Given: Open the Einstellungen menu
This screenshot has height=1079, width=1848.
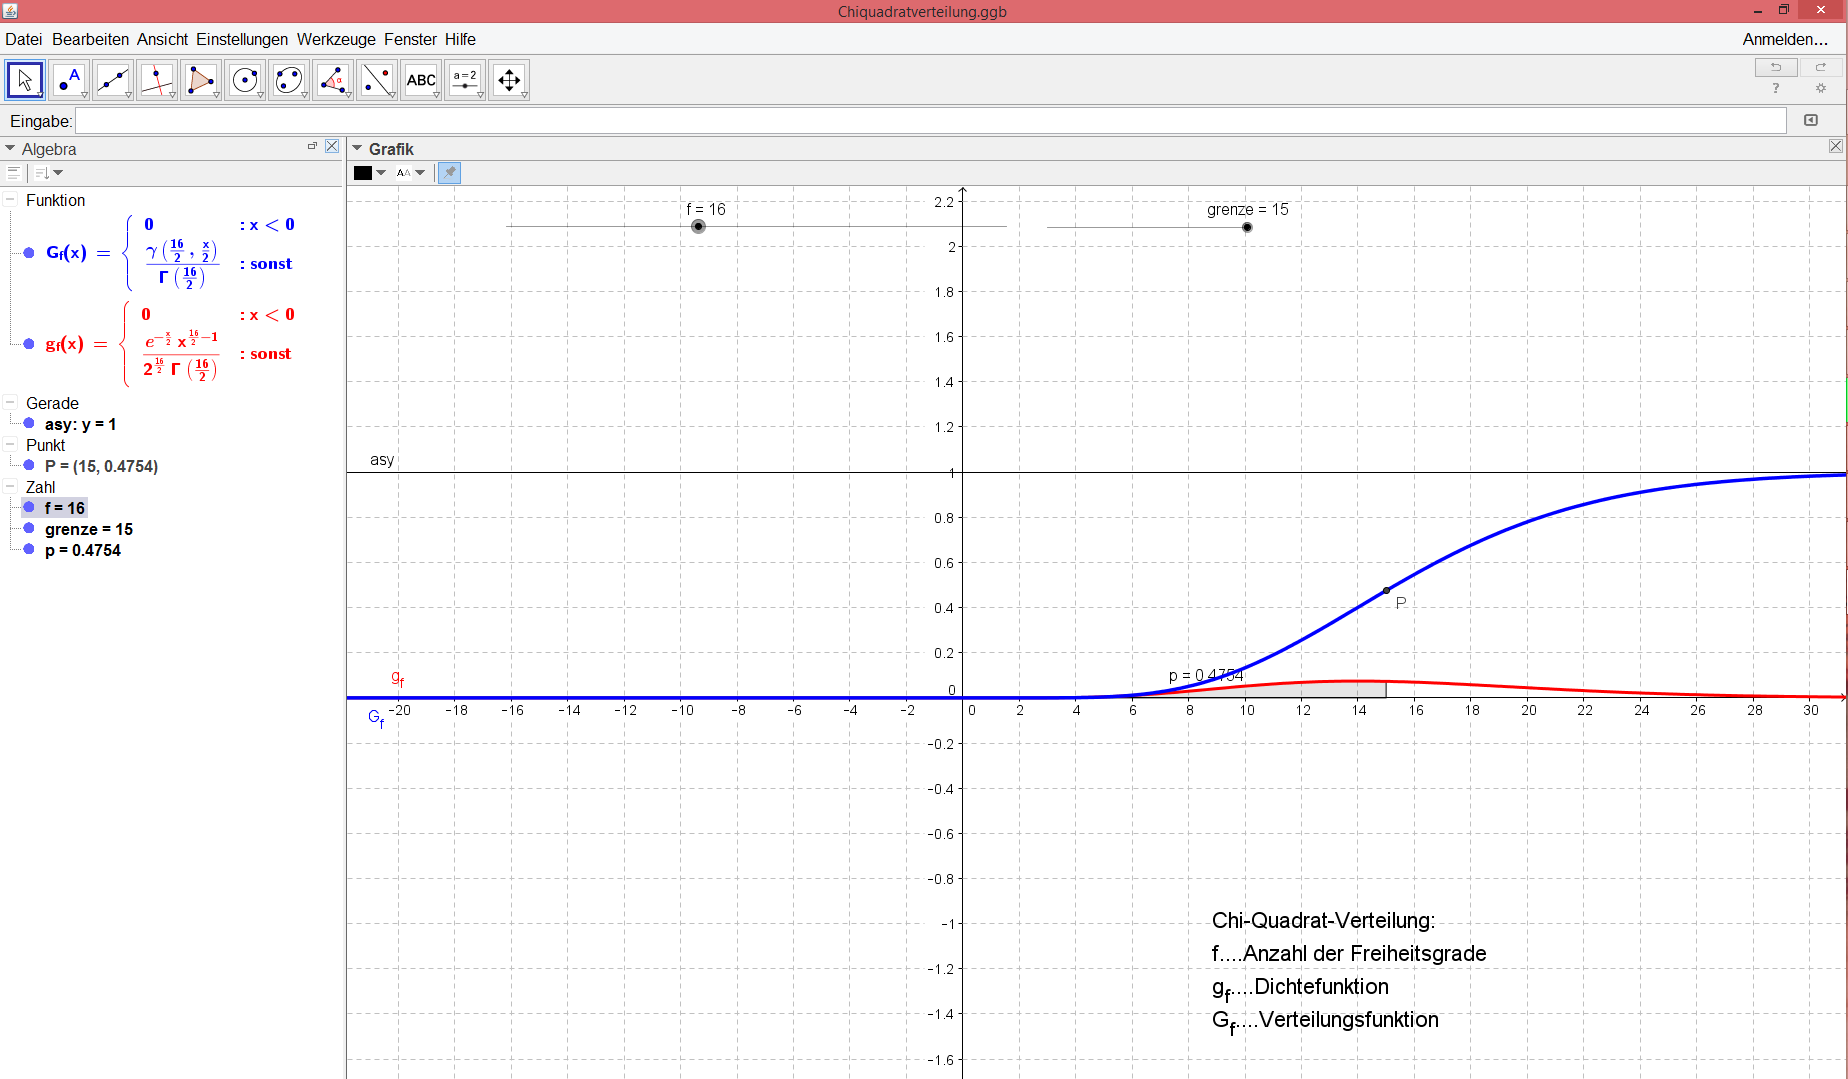Looking at the screenshot, I should pyautogui.click(x=242, y=39).
